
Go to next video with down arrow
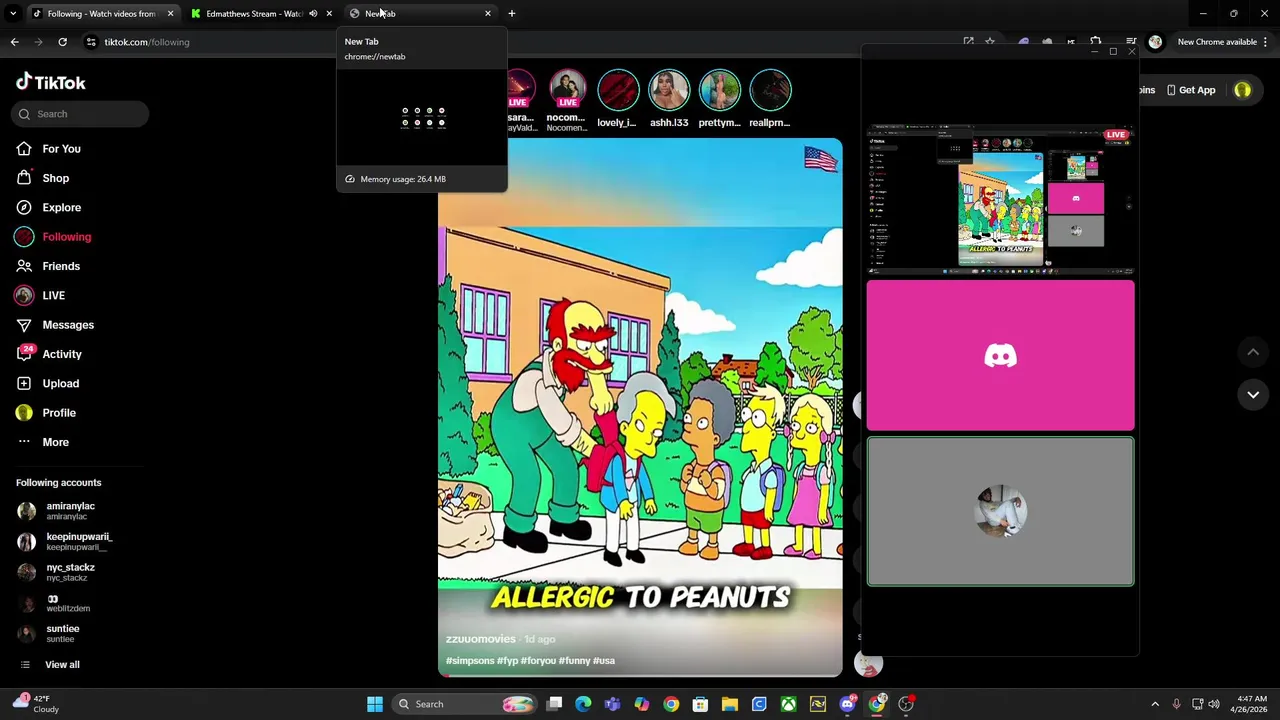tap(1253, 395)
